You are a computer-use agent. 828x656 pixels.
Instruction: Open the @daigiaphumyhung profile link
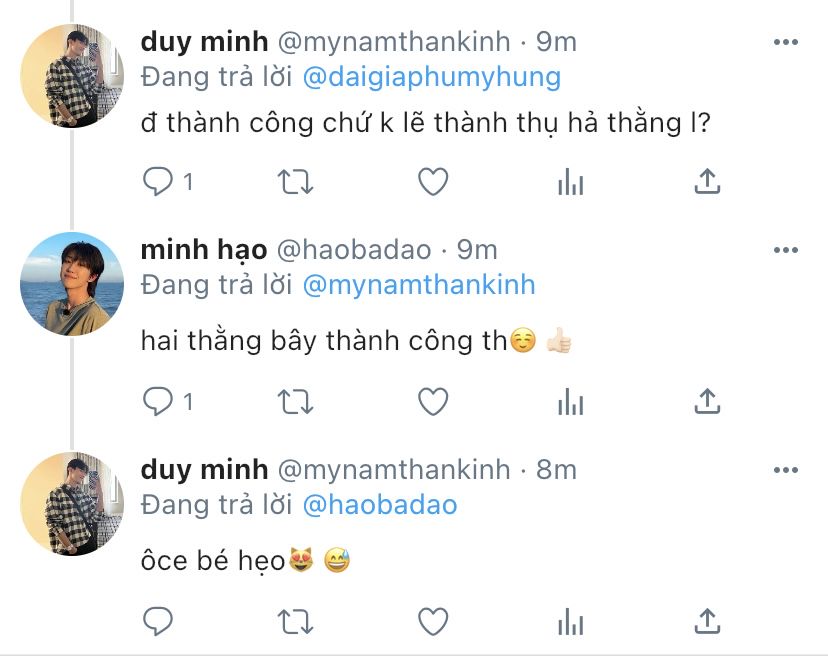pos(431,77)
